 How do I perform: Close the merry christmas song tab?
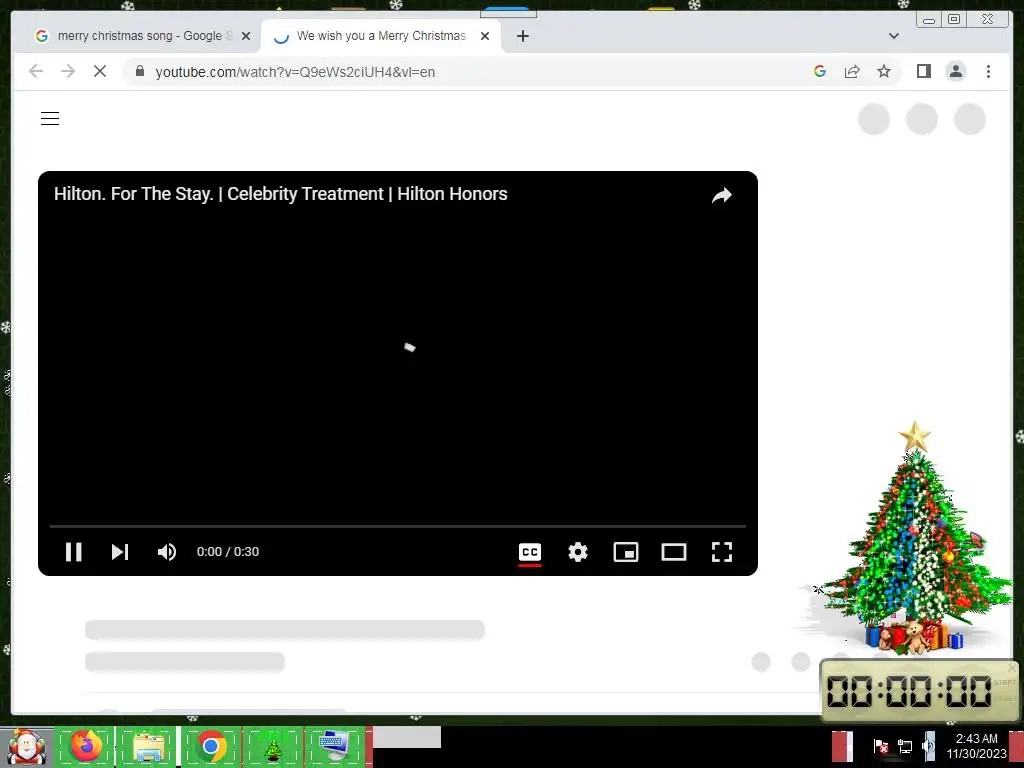(x=246, y=36)
